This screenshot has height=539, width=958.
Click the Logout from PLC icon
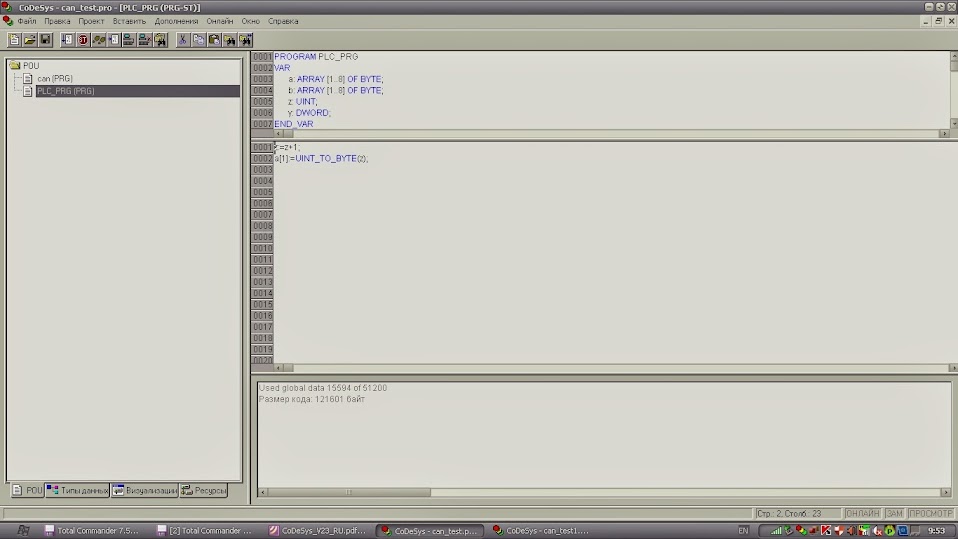coord(145,40)
